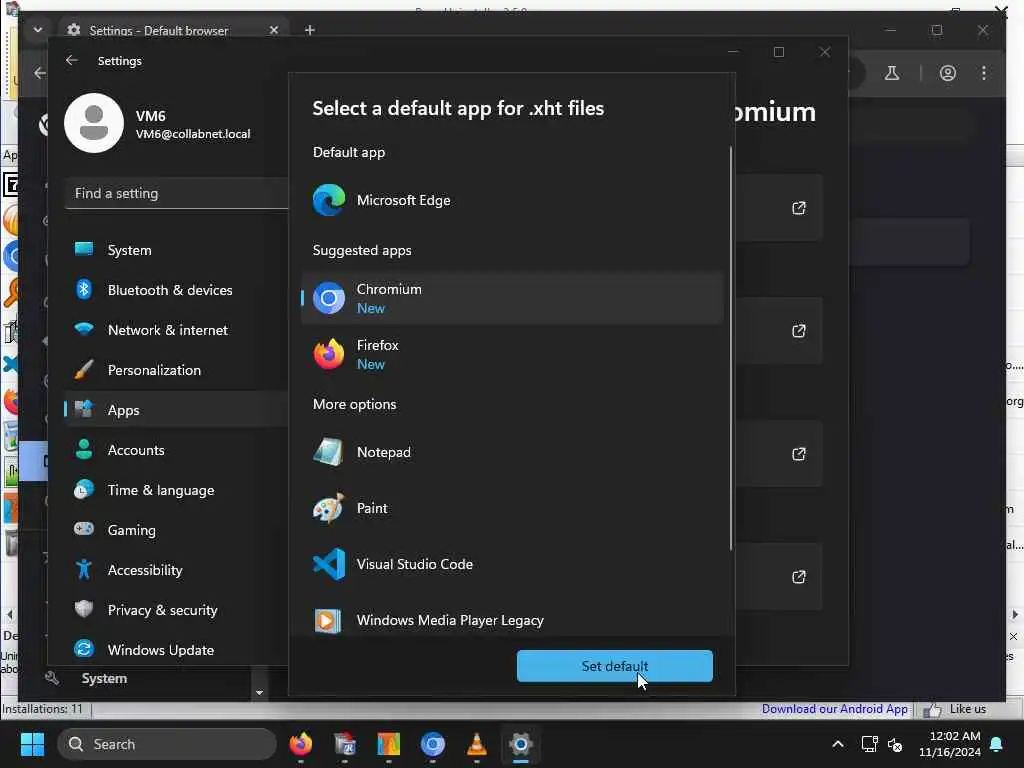Open the Windows Start menu
This screenshot has width=1024, height=768.
click(32, 744)
